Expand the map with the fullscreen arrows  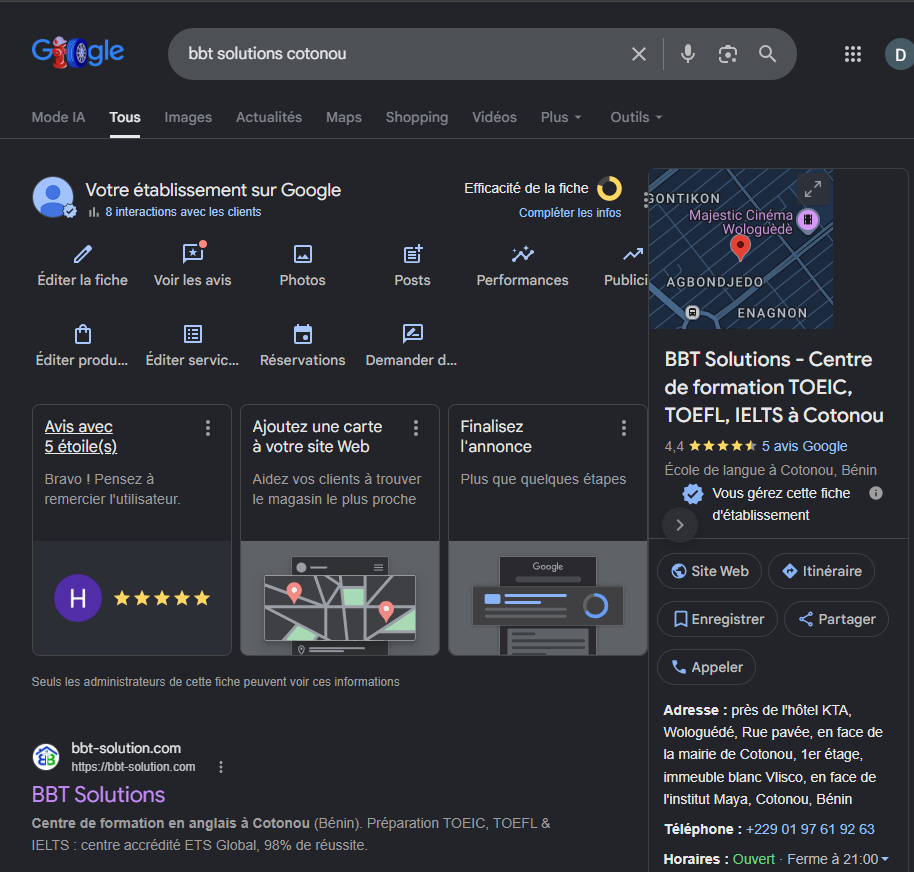tap(813, 189)
